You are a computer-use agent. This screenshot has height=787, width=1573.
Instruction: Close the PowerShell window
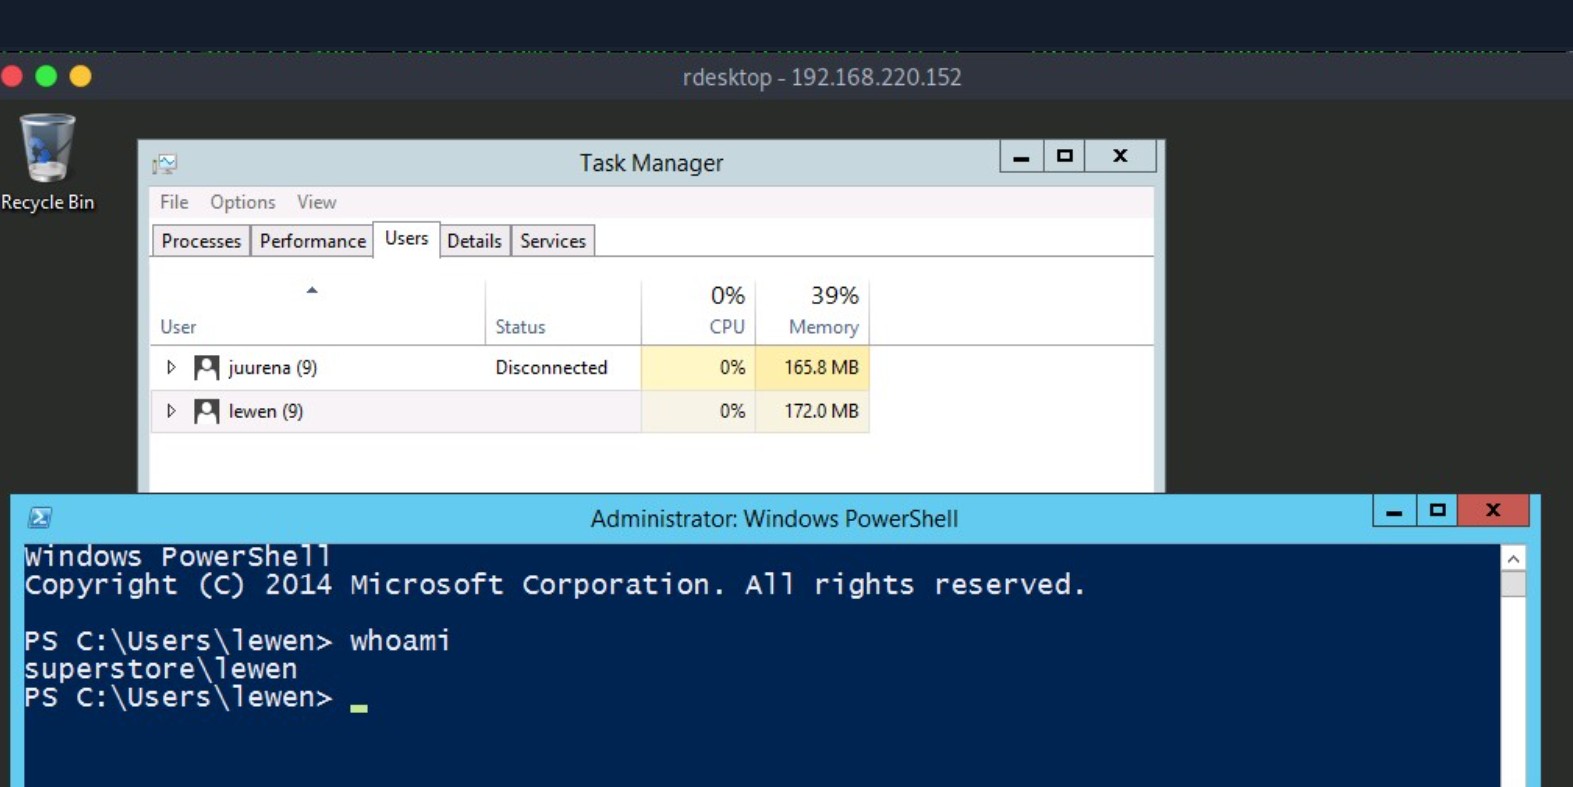[x=1494, y=510]
